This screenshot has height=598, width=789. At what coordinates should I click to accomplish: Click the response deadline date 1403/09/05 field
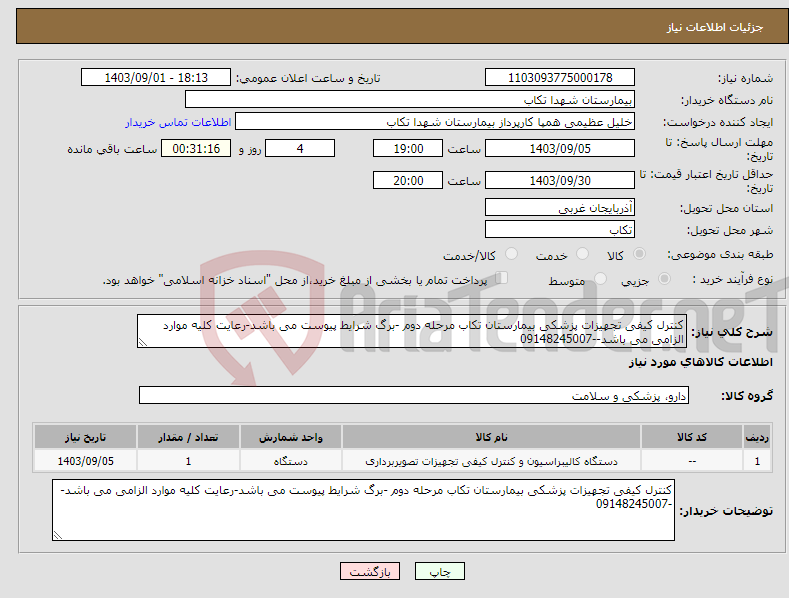(x=560, y=148)
